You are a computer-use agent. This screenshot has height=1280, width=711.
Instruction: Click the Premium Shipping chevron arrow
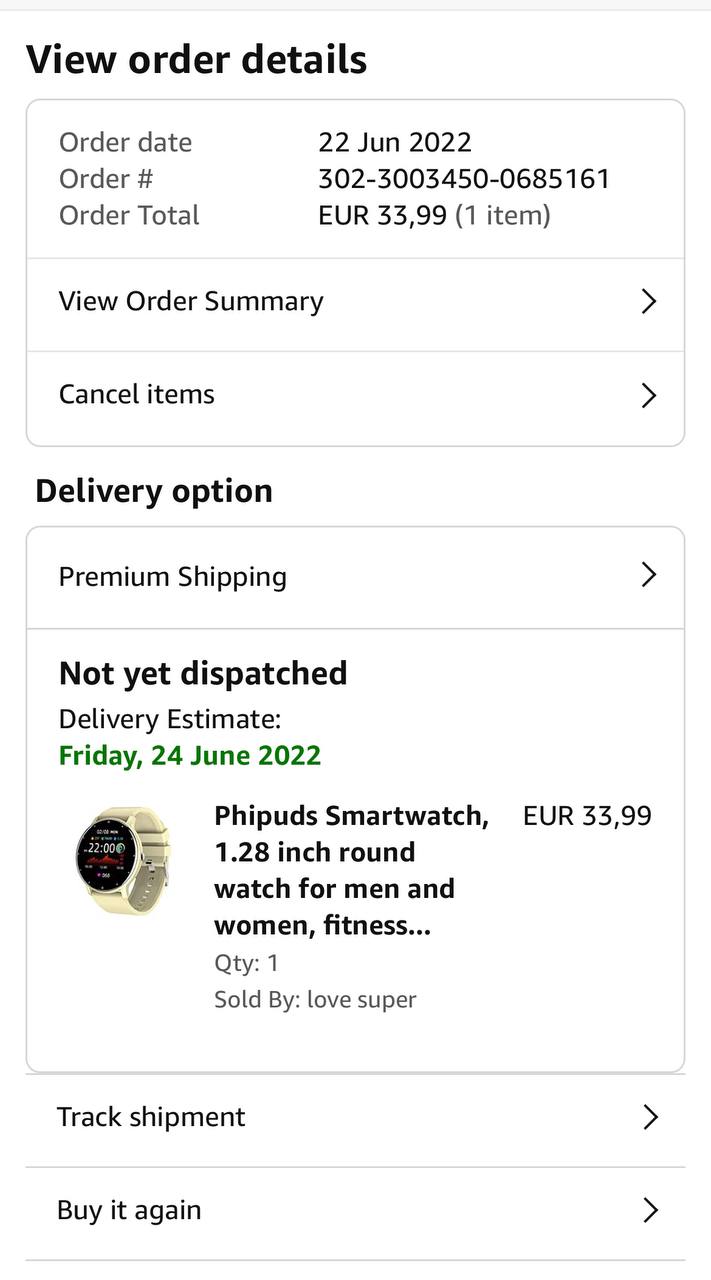[x=648, y=575]
